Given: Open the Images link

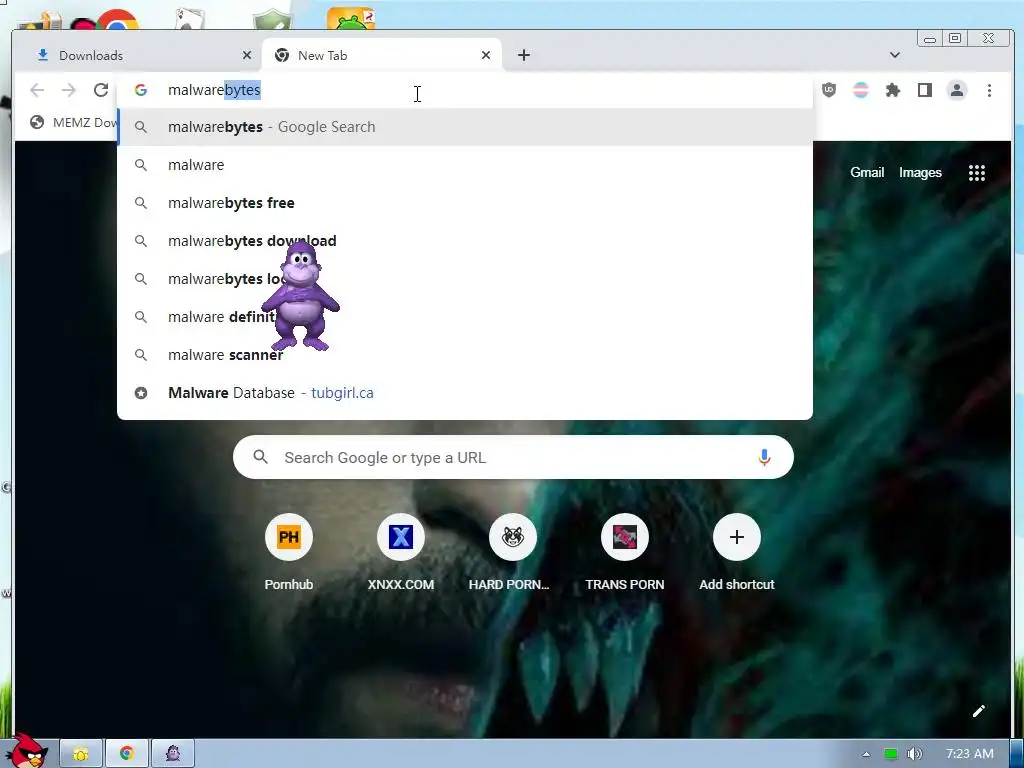Looking at the screenshot, I should [x=920, y=172].
